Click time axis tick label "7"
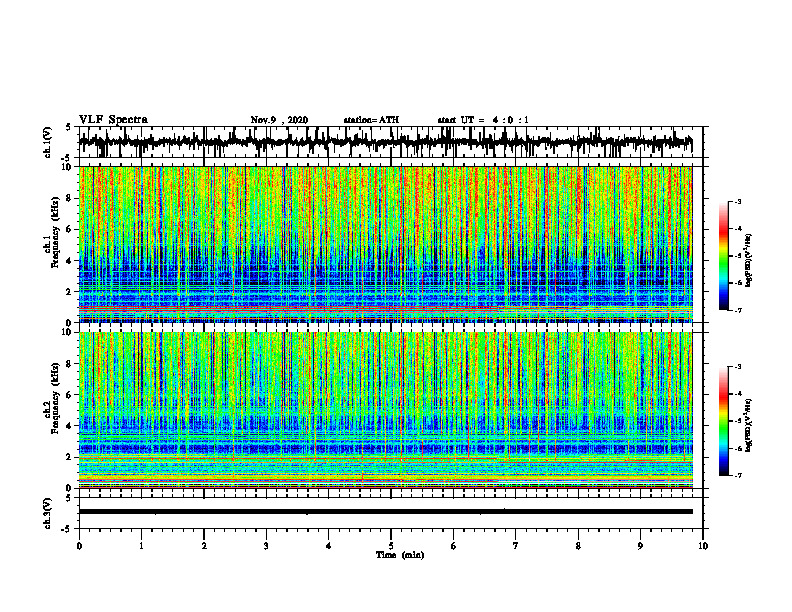Screen dimensions: 792x612 click(x=516, y=546)
